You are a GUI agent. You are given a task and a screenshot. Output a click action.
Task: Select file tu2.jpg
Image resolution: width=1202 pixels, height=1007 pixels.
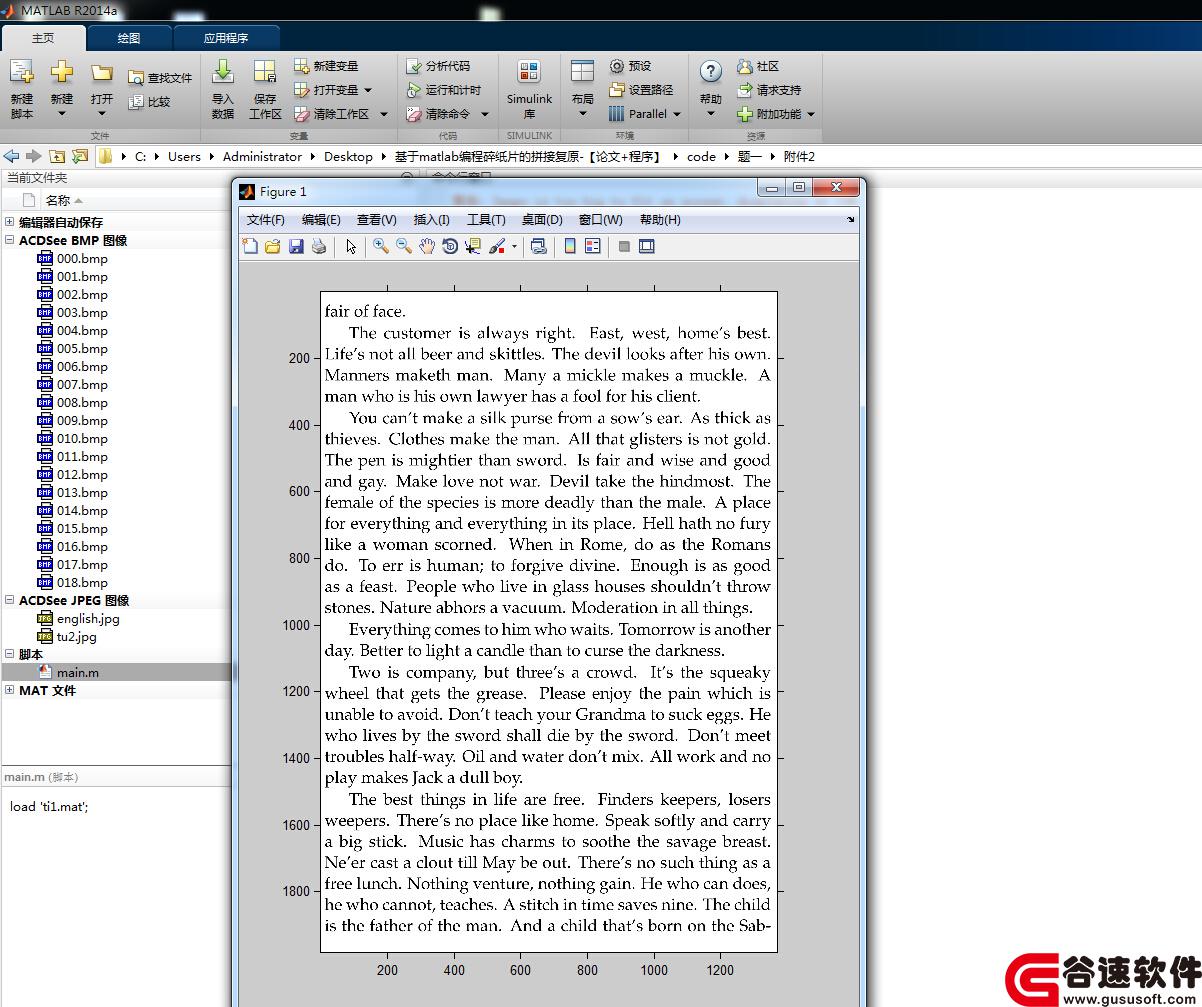click(x=67, y=636)
